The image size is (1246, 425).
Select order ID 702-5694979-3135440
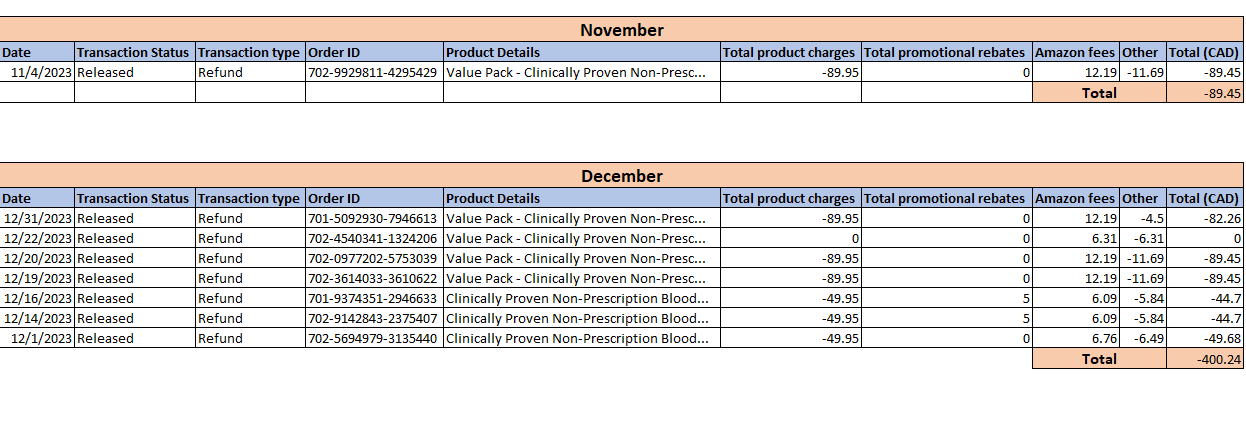[372, 338]
